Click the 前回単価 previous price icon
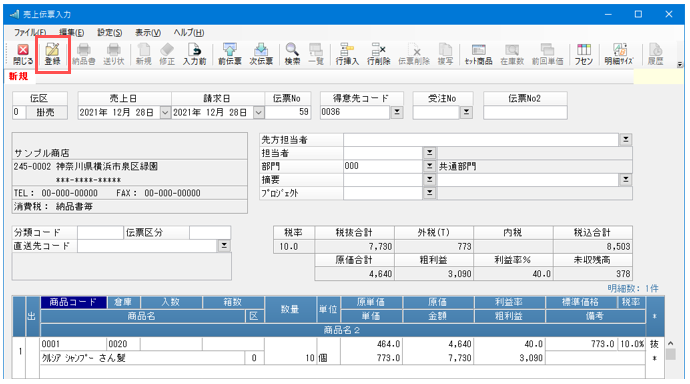The height and width of the screenshot is (384, 690). (x=547, y=55)
